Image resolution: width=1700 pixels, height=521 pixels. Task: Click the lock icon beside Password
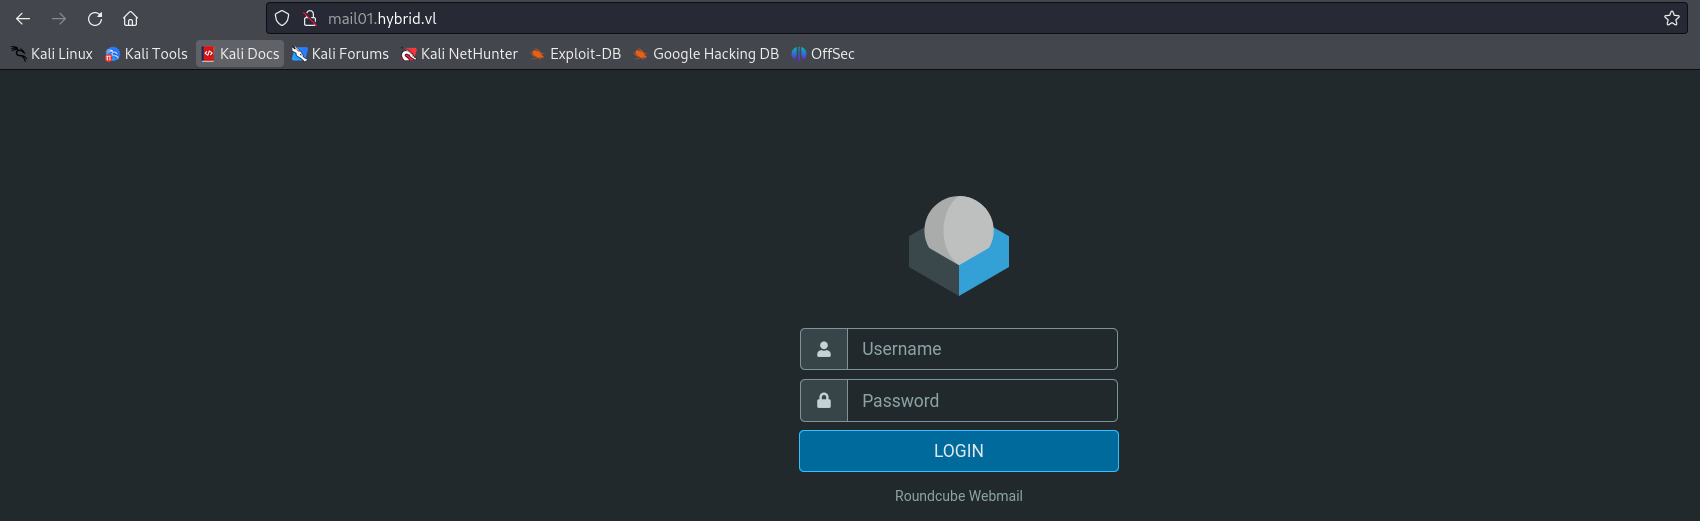[x=824, y=400]
